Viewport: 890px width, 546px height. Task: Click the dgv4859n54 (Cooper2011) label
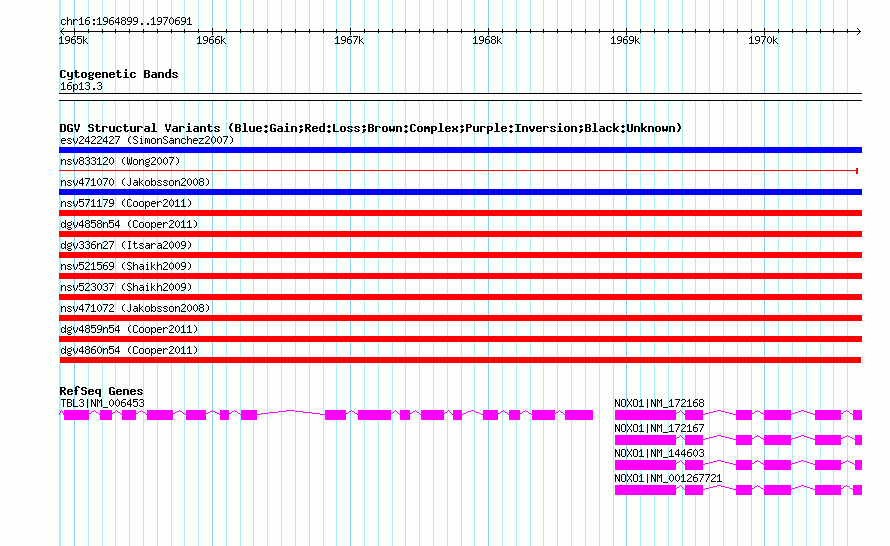pos(129,329)
